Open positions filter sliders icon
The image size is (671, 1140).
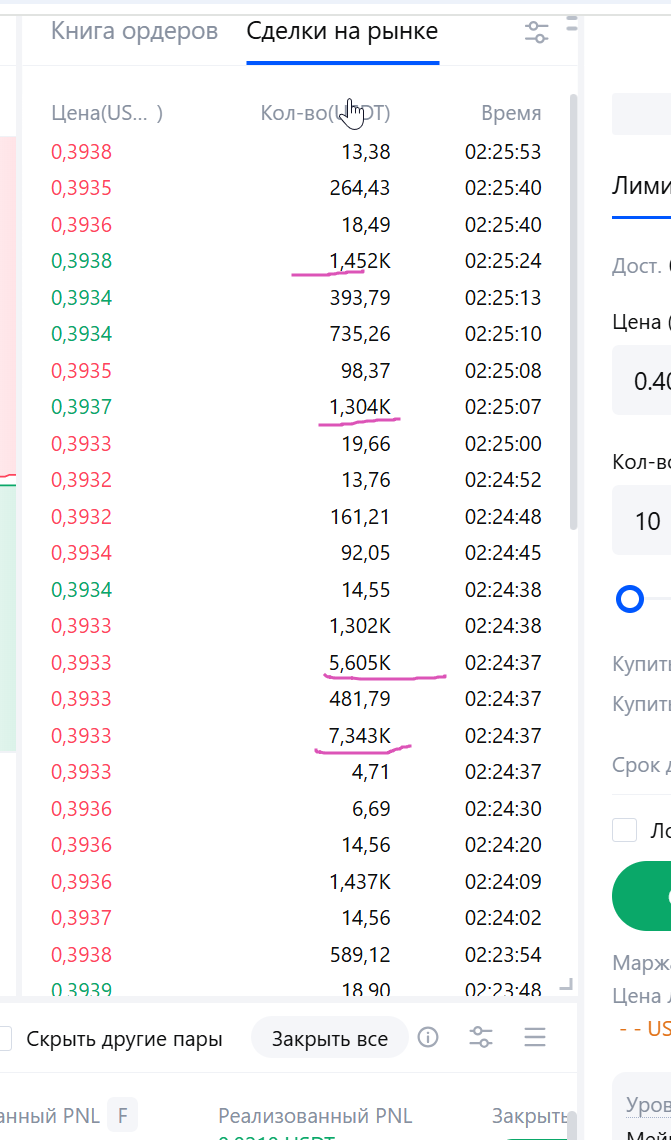pyautogui.click(x=481, y=1037)
